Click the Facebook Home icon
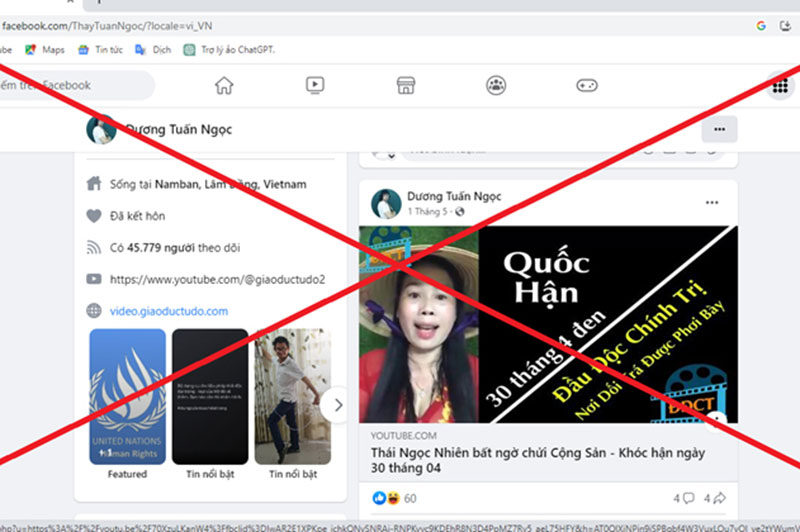Viewport: 800px width, 532px height. point(224,86)
